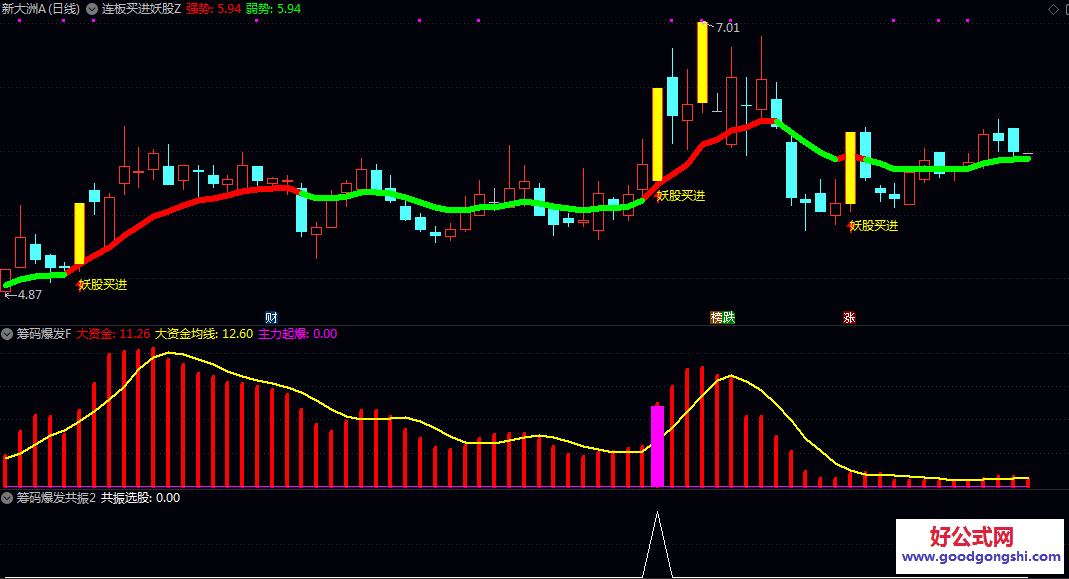Click the 共振选股: 0.00 readout

pyautogui.click(x=140, y=498)
